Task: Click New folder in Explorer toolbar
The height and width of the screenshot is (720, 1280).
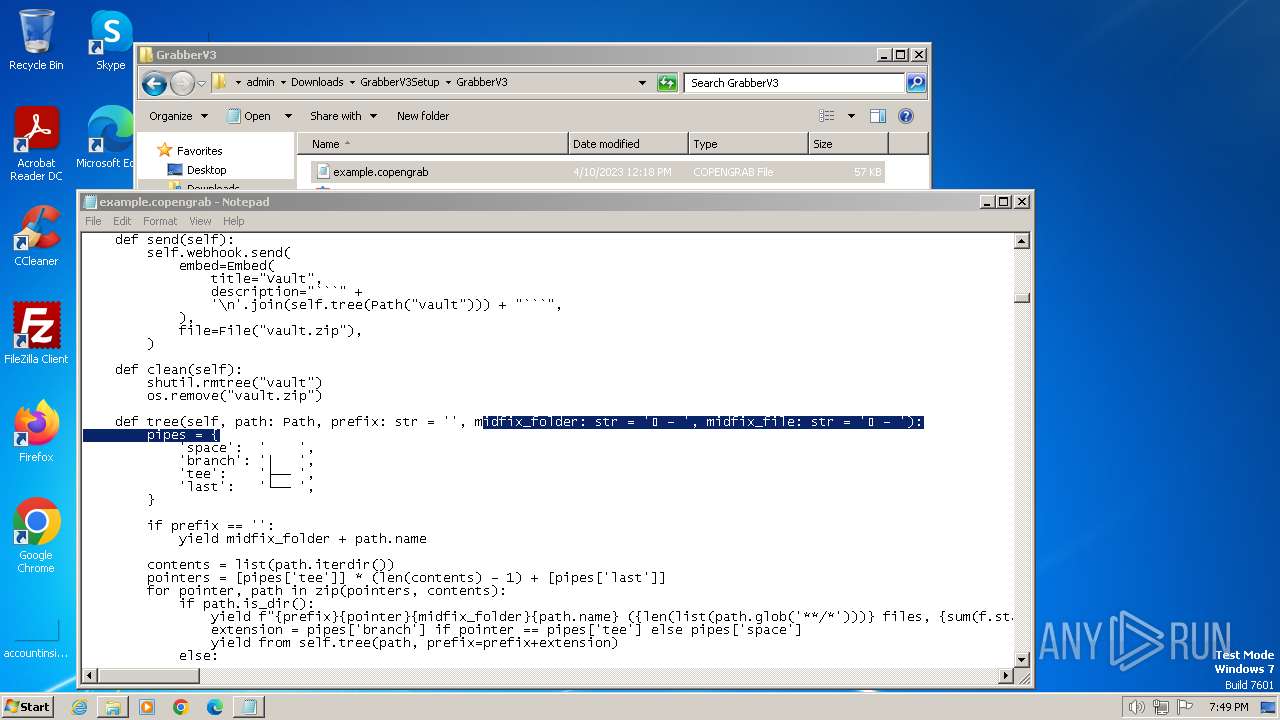Action: (423, 116)
